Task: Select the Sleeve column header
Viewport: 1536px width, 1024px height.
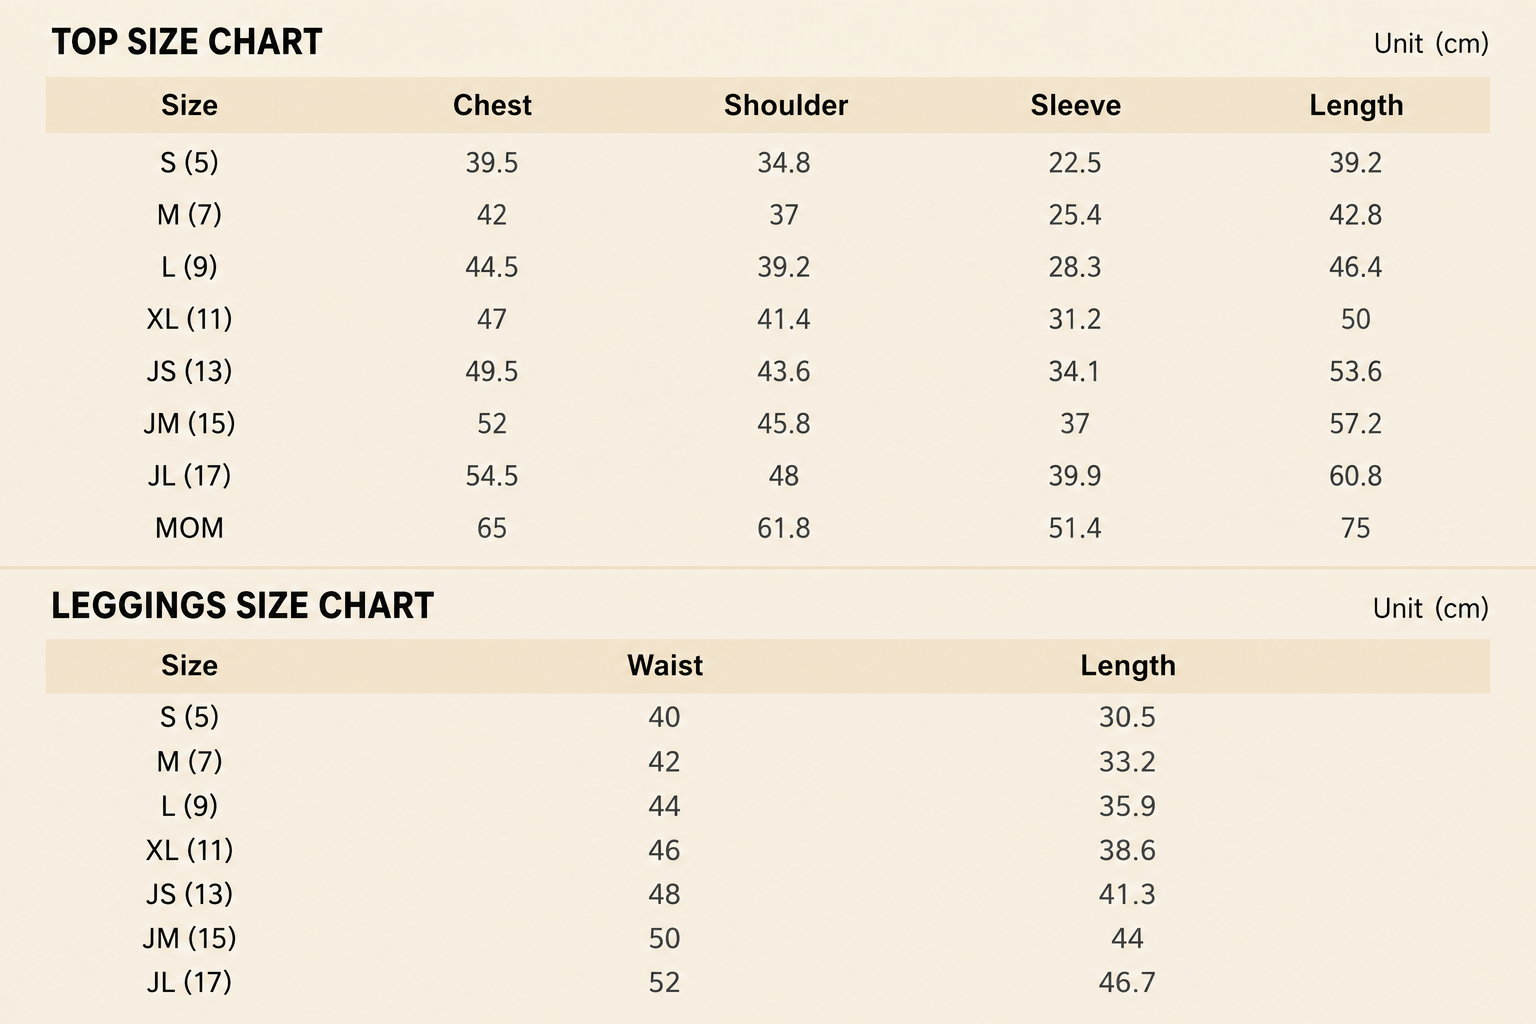Action: (1076, 105)
